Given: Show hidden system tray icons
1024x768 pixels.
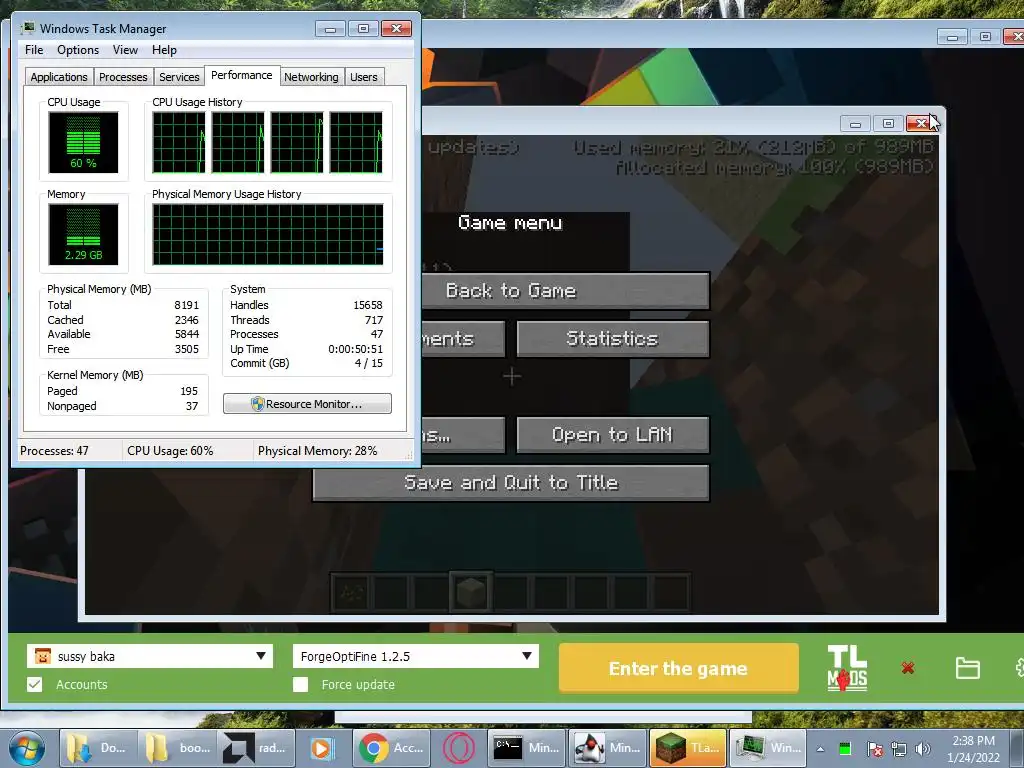Looking at the screenshot, I should coord(820,749).
